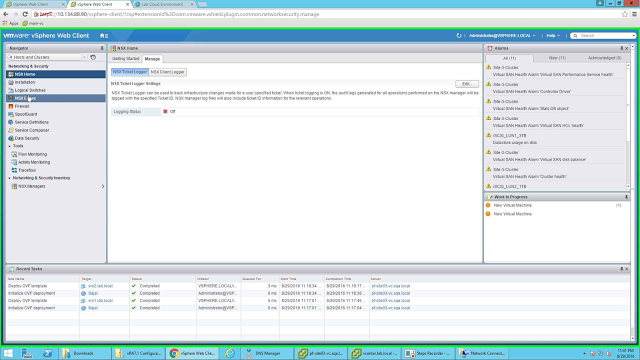Collapse Networking & Security Inventory section
Screen dimensions: 640x360
click(10, 178)
